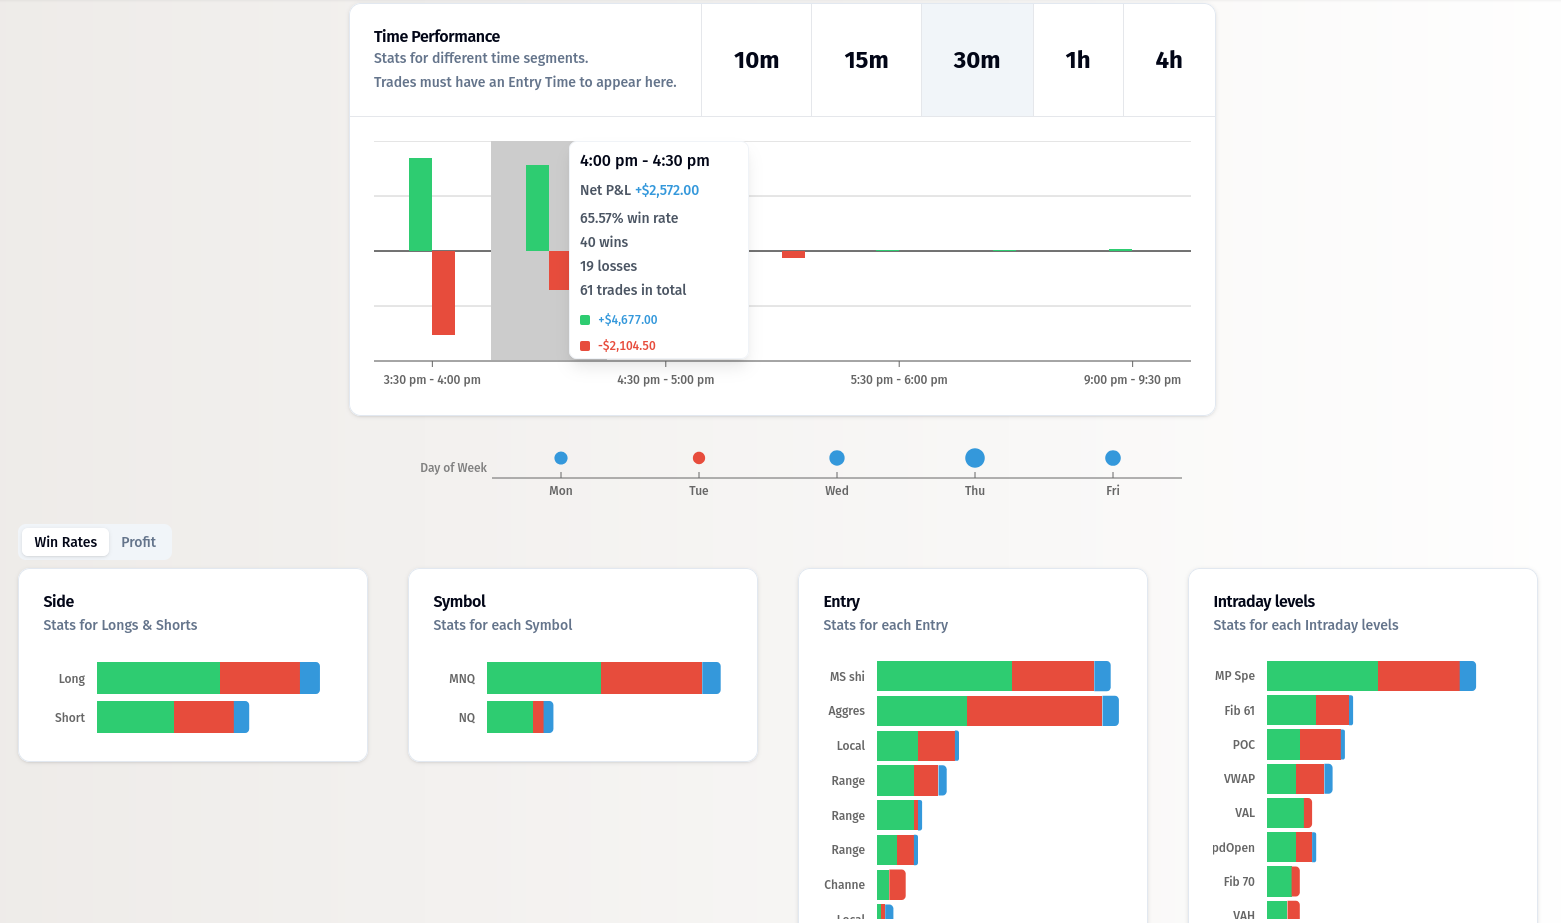Screen dimensions: 1561x923
Task: Click the green profit legend square in tooltip
Action: [585, 319]
